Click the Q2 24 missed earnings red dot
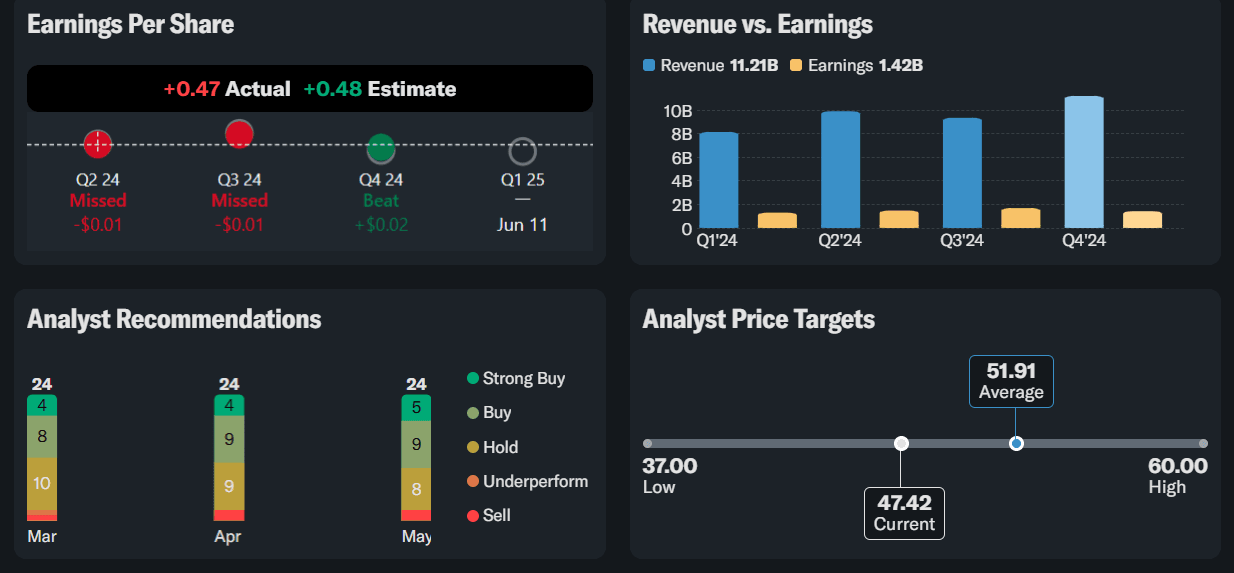The height and width of the screenshot is (573, 1234). point(97,144)
